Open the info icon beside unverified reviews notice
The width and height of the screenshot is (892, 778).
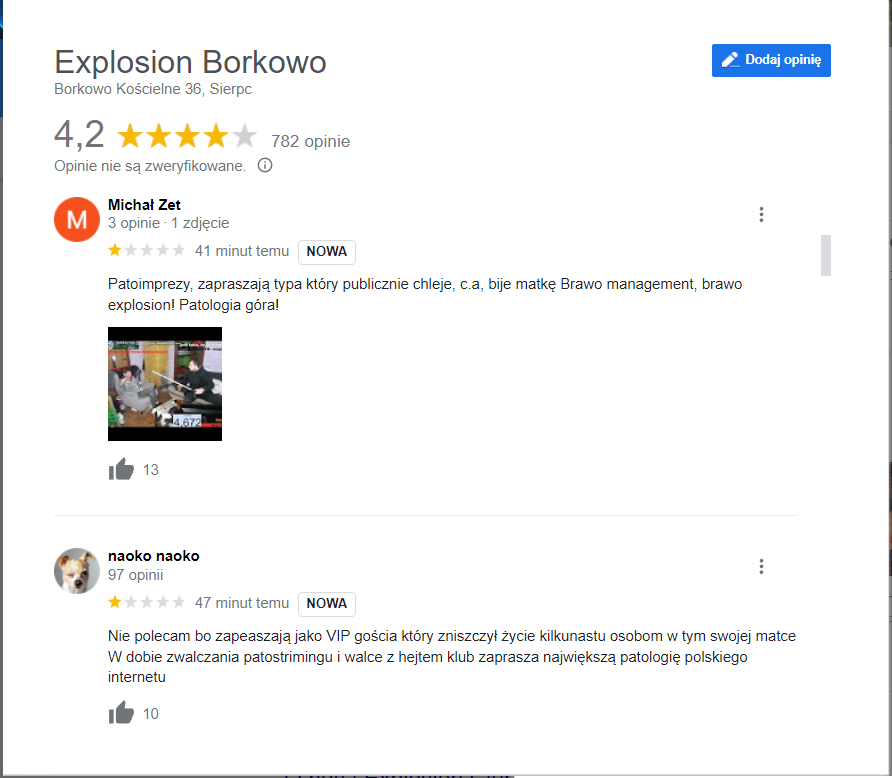pyautogui.click(x=265, y=165)
